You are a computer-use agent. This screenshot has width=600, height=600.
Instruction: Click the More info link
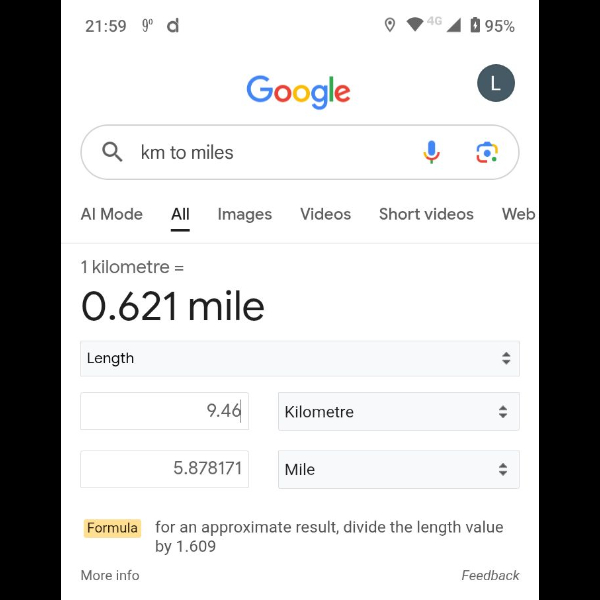click(x=110, y=575)
